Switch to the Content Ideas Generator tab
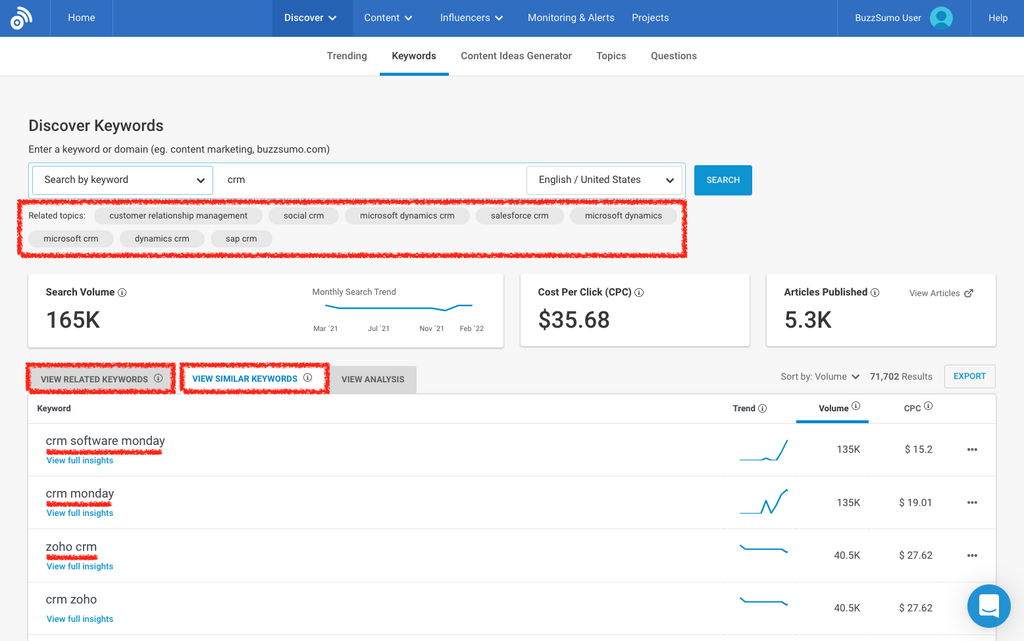 [x=516, y=56]
